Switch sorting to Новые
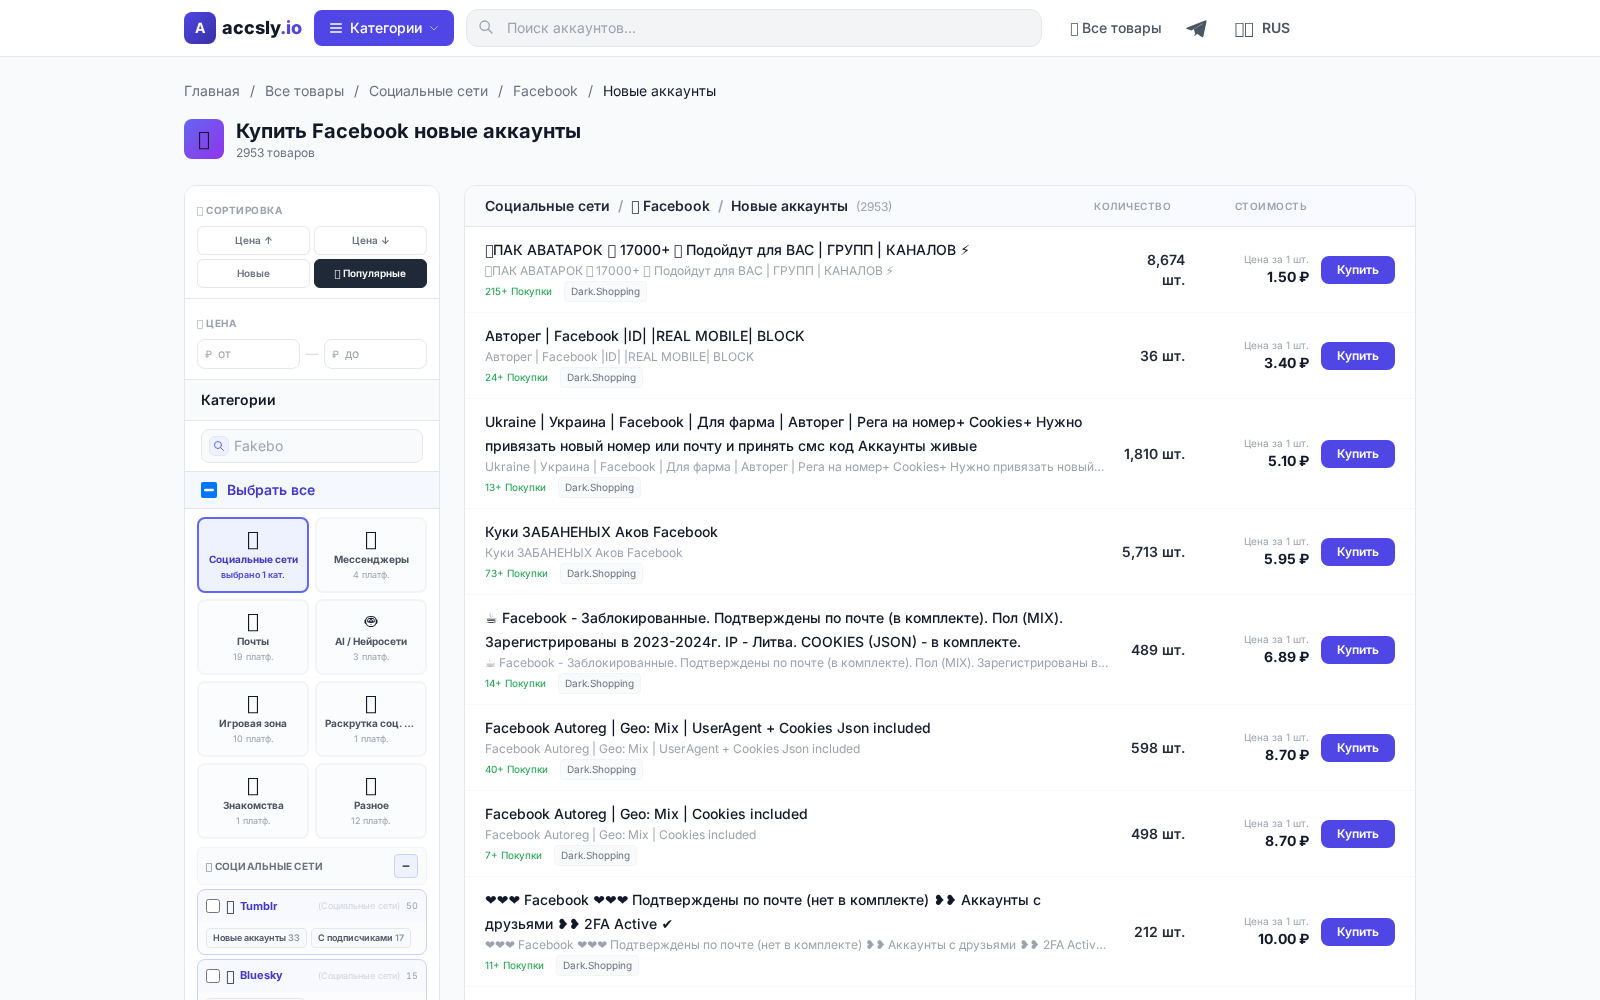The image size is (1600, 1000). 253,273
